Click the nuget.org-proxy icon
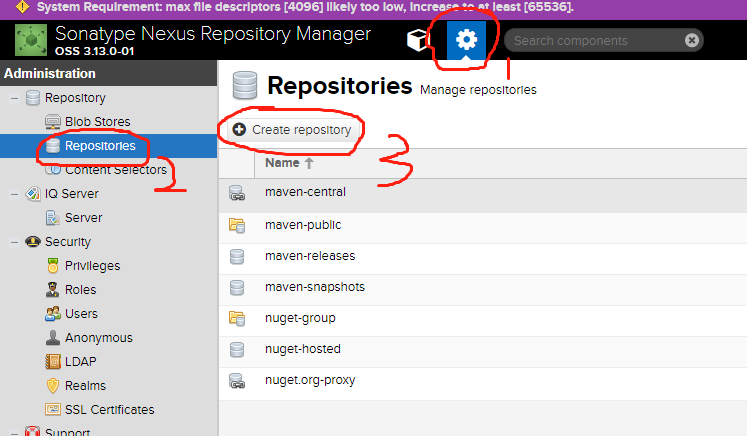 (237, 381)
